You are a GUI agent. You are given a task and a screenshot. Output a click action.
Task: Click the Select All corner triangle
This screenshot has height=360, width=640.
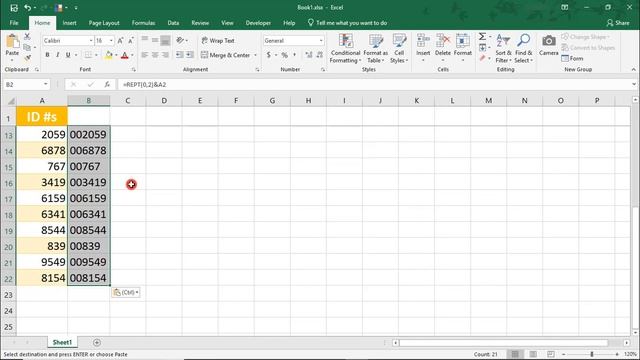11,101
